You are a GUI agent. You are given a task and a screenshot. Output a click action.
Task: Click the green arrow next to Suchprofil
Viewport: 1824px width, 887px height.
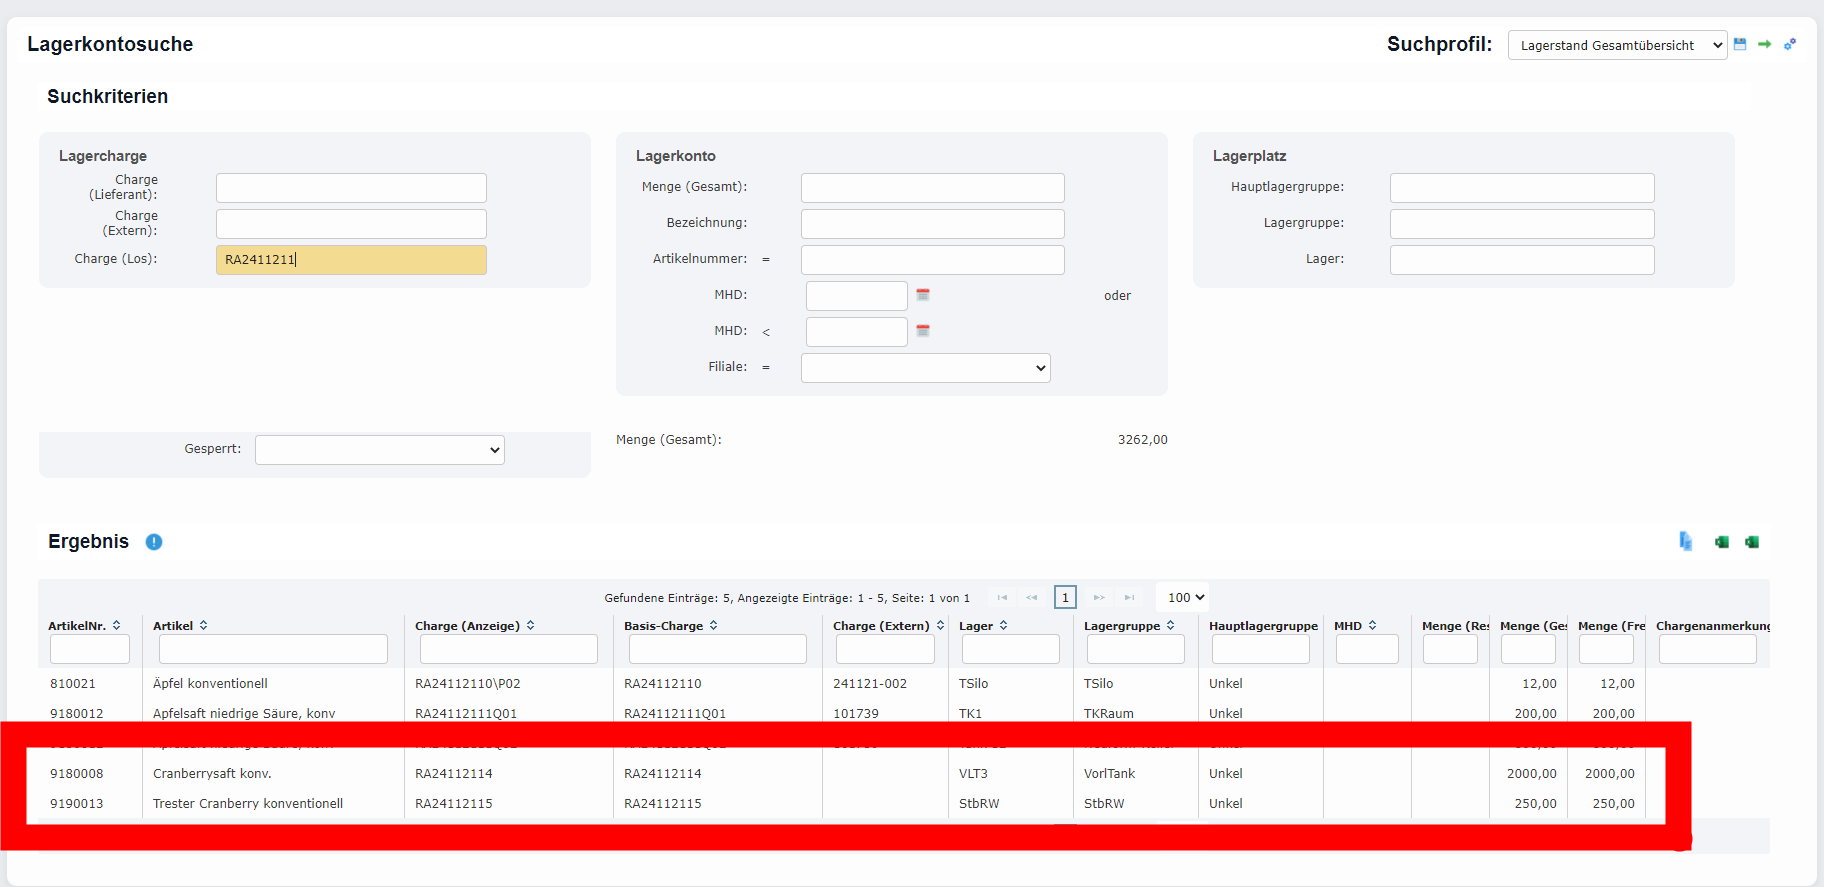1765,44
